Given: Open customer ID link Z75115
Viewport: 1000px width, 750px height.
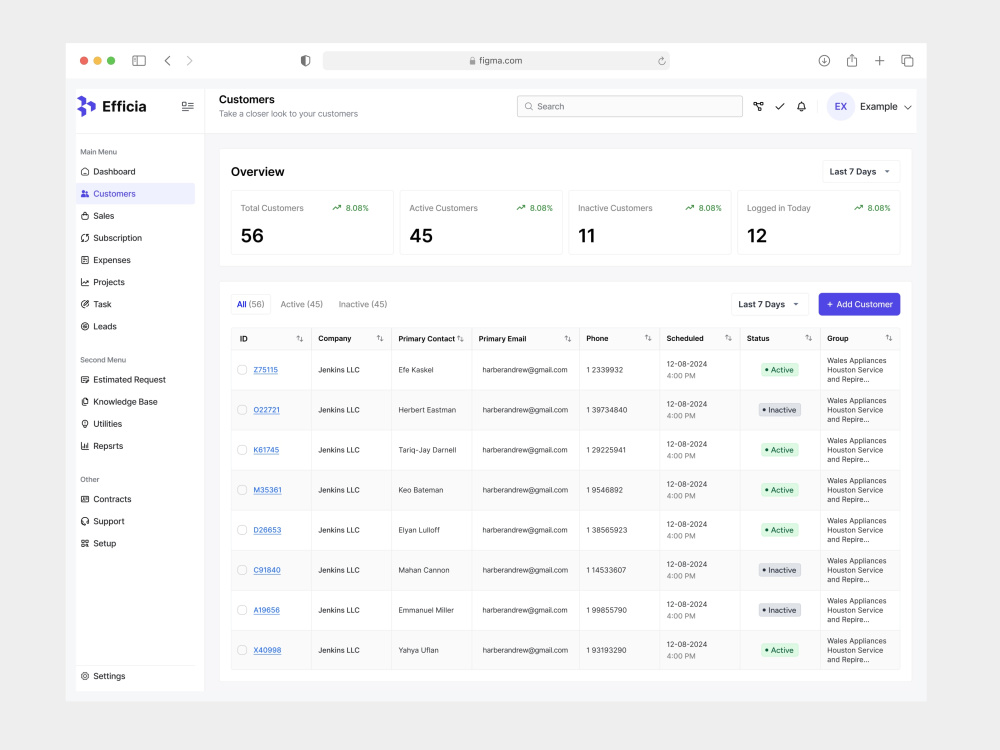Looking at the screenshot, I should (265, 370).
